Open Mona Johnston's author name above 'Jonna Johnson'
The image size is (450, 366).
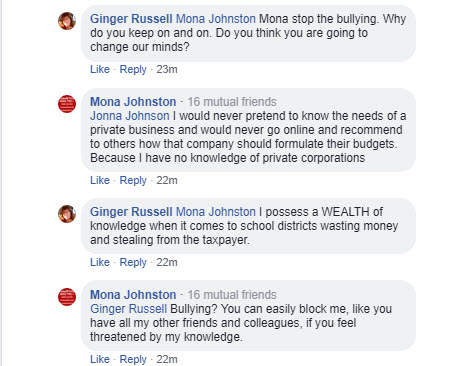[133, 102]
